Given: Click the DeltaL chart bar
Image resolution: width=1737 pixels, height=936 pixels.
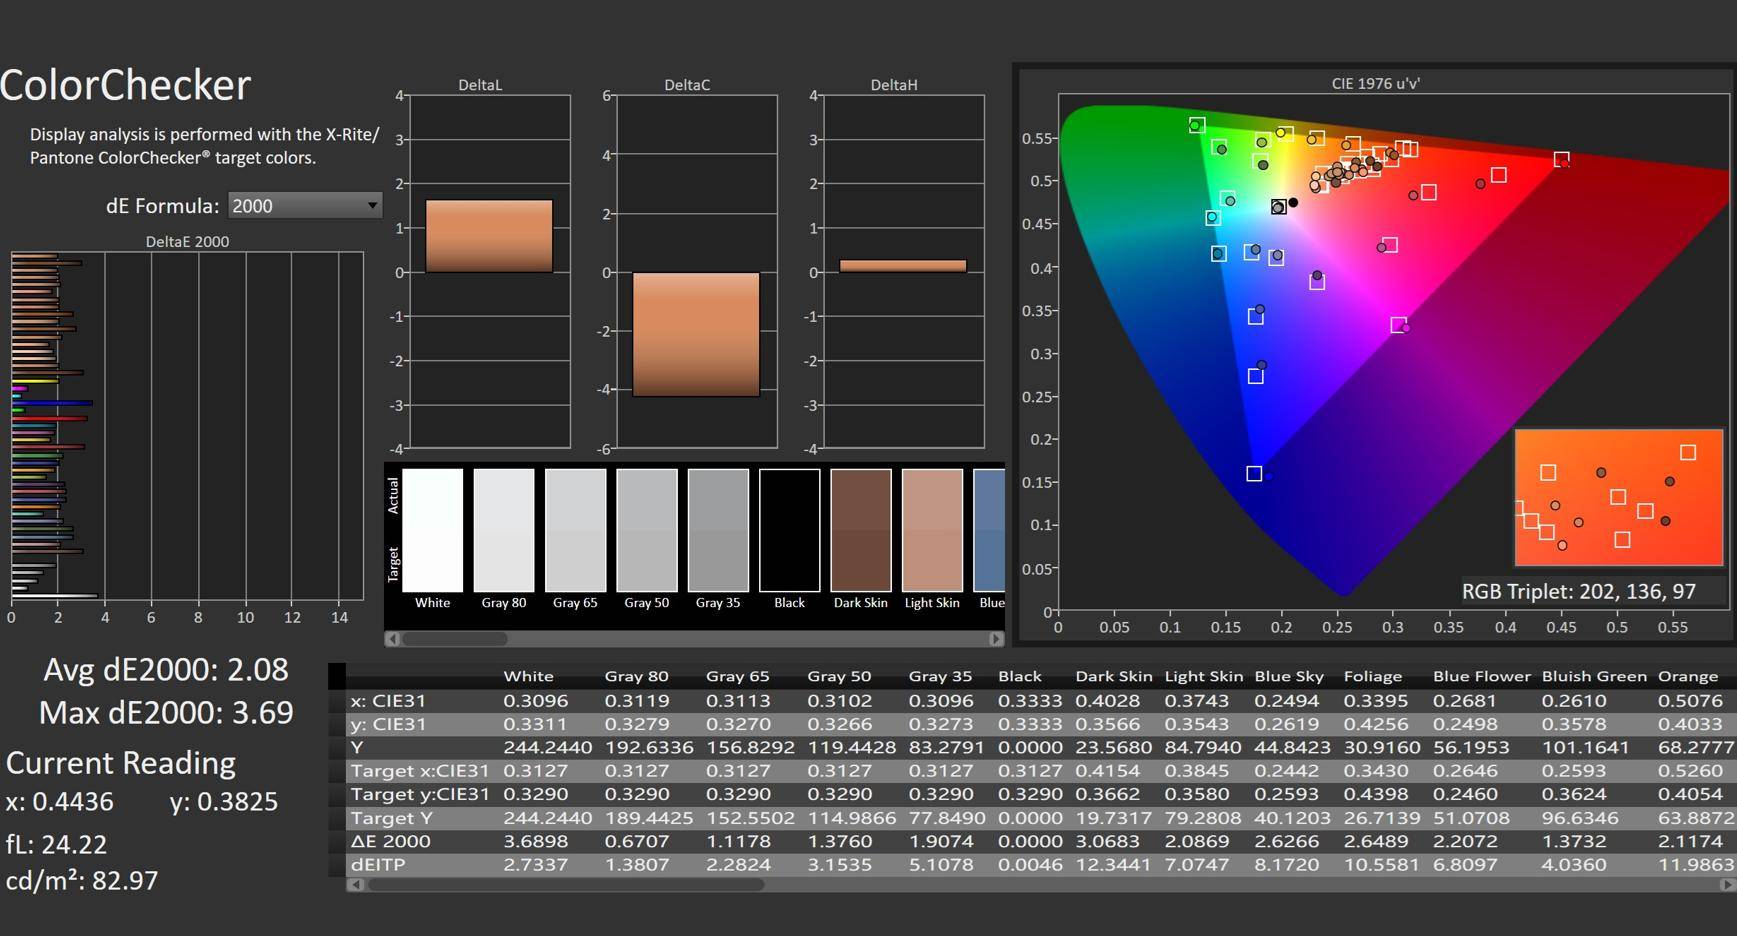Looking at the screenshot, I should point(489,236).
